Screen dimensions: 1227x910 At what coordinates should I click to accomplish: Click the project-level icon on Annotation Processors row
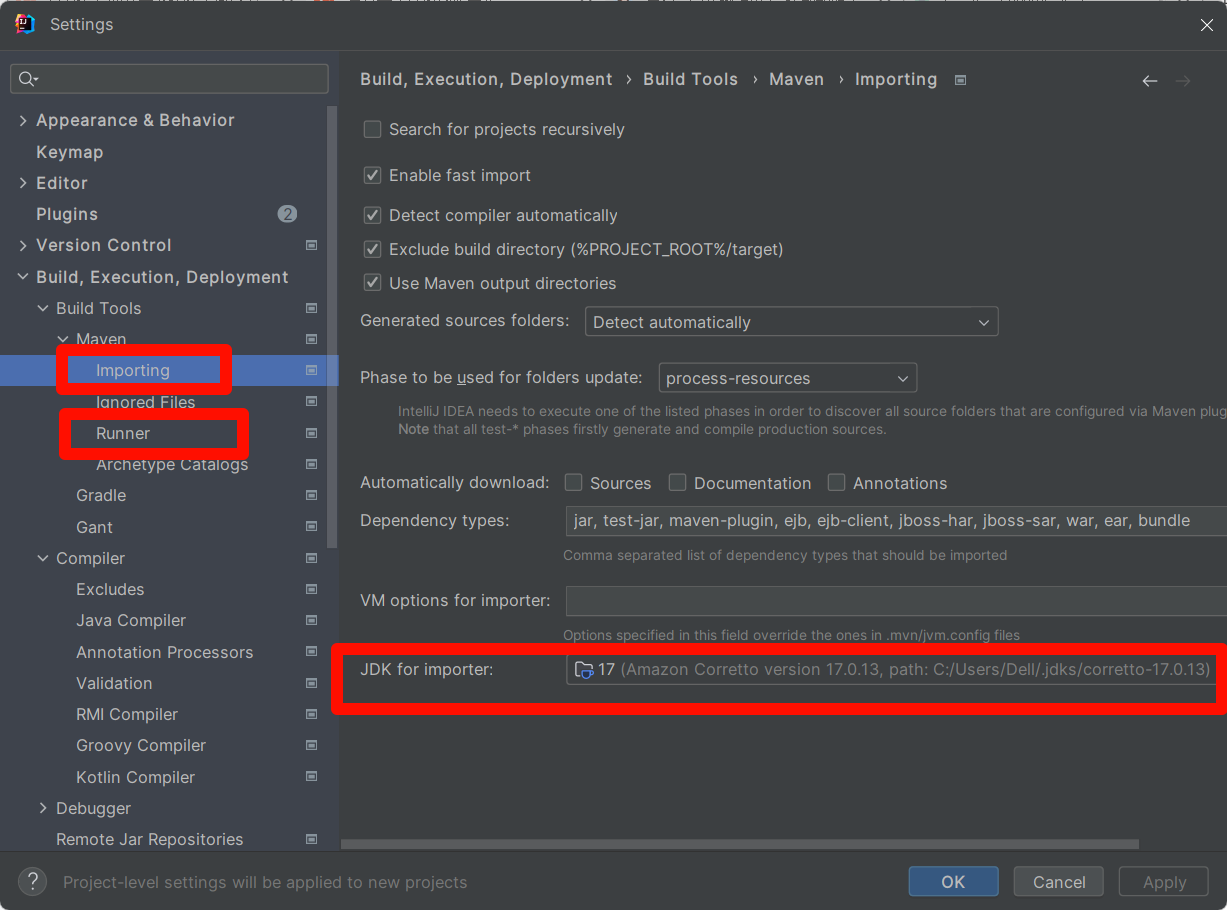click(312, 652)
